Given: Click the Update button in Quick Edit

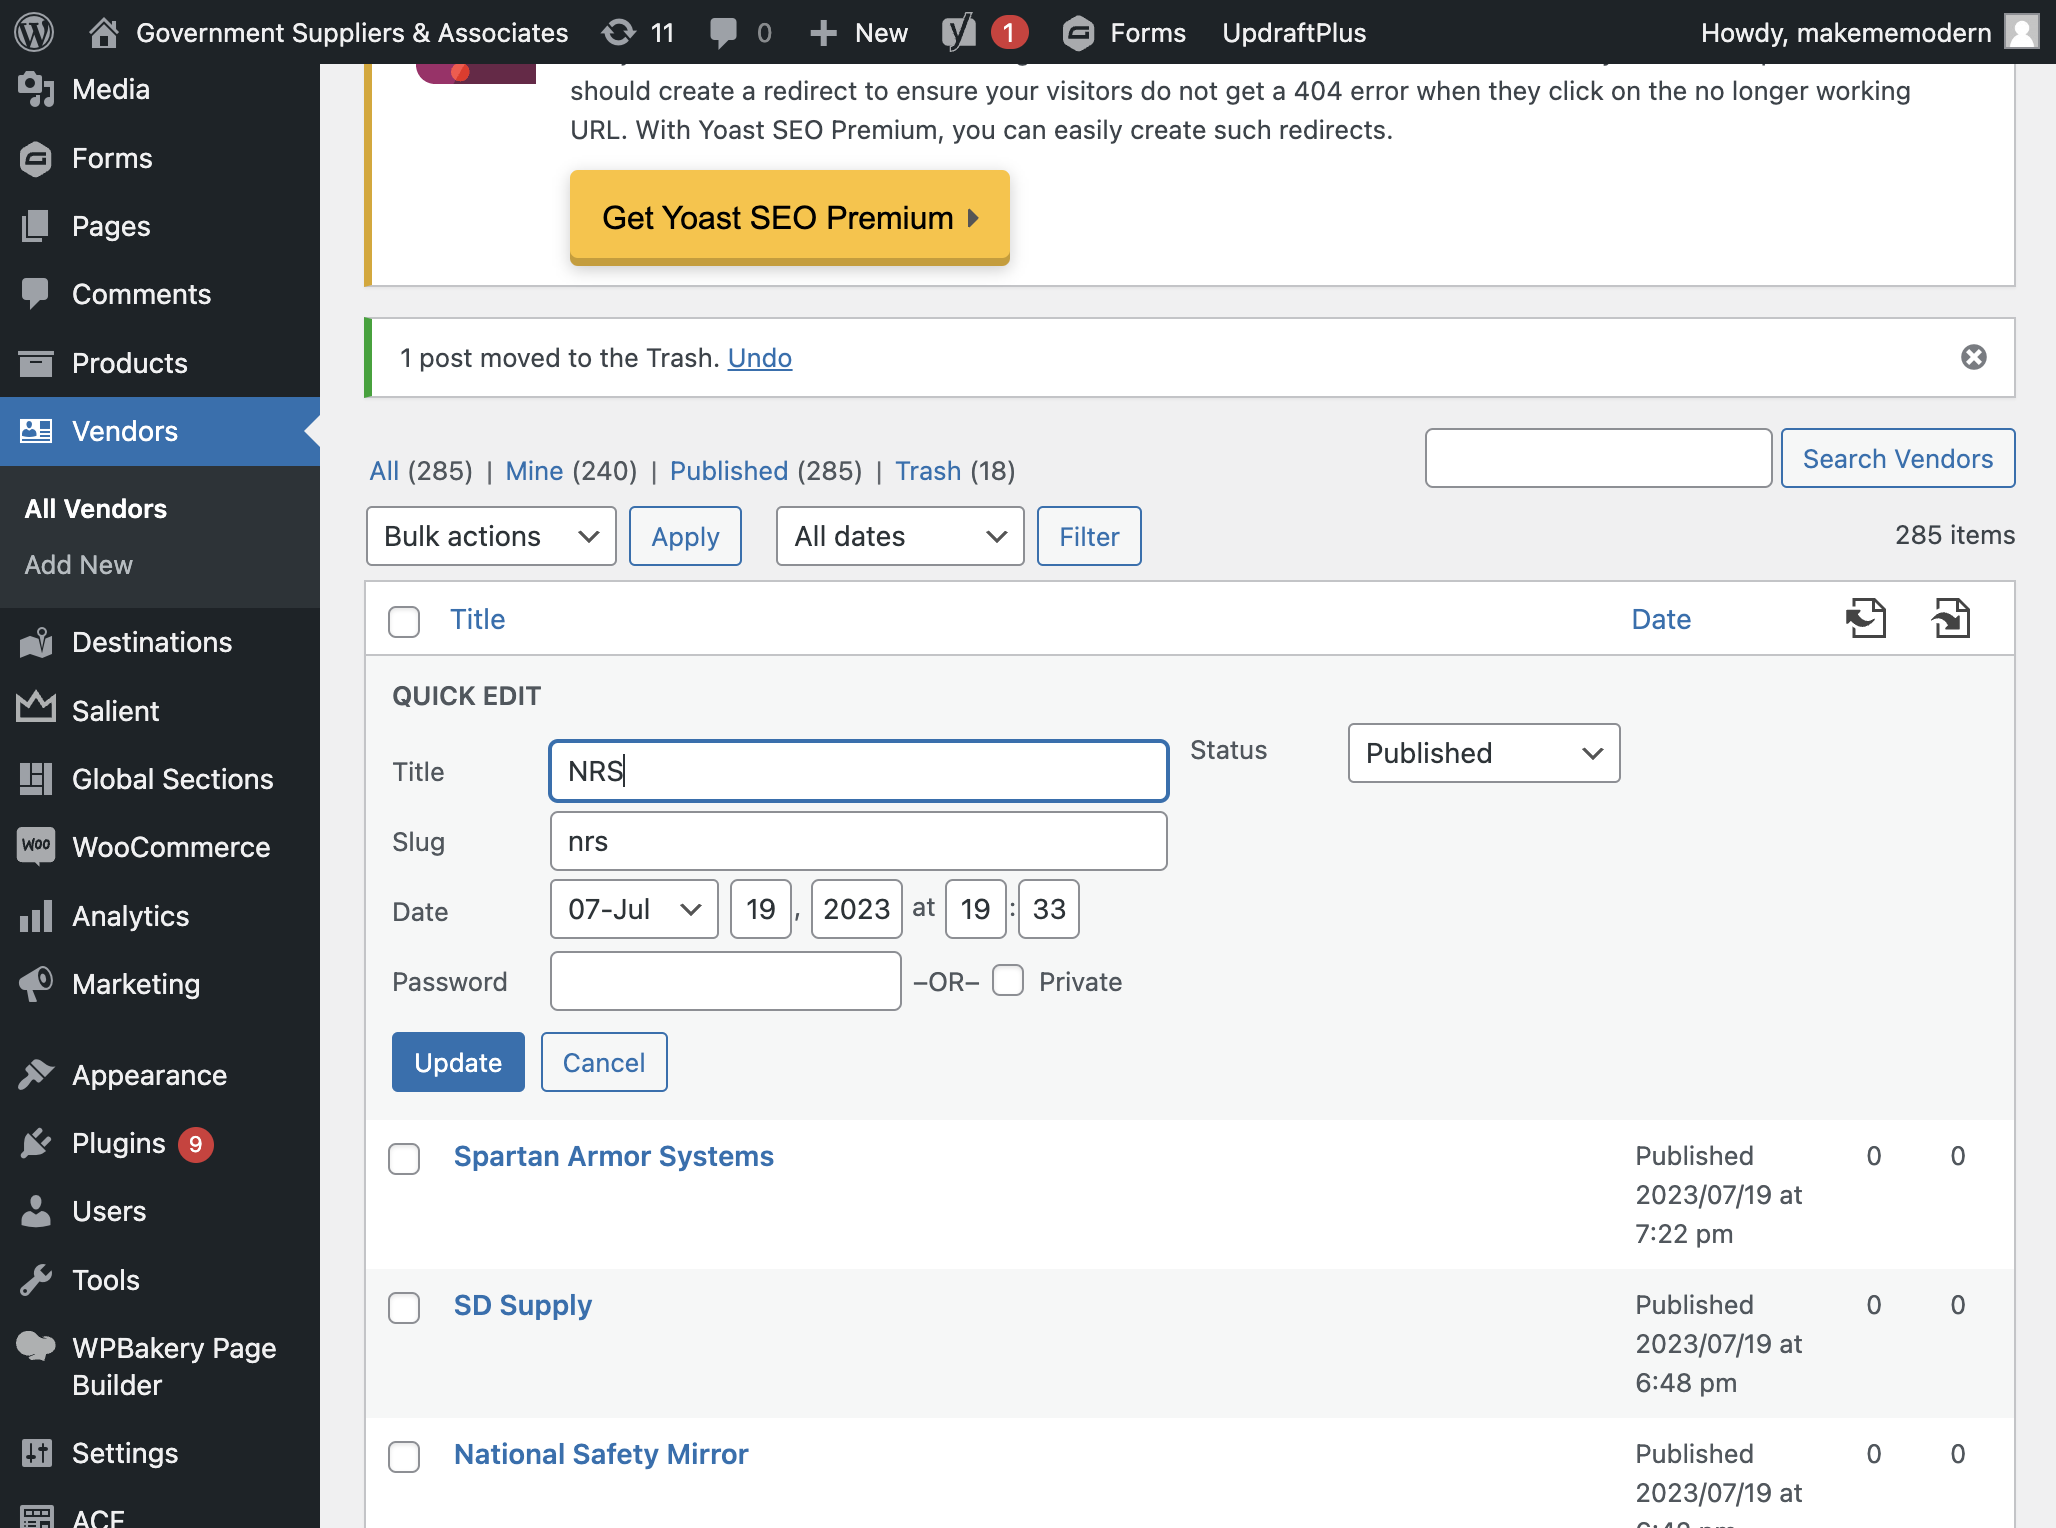Looking at the screenshot, I should coord(458,1062).
